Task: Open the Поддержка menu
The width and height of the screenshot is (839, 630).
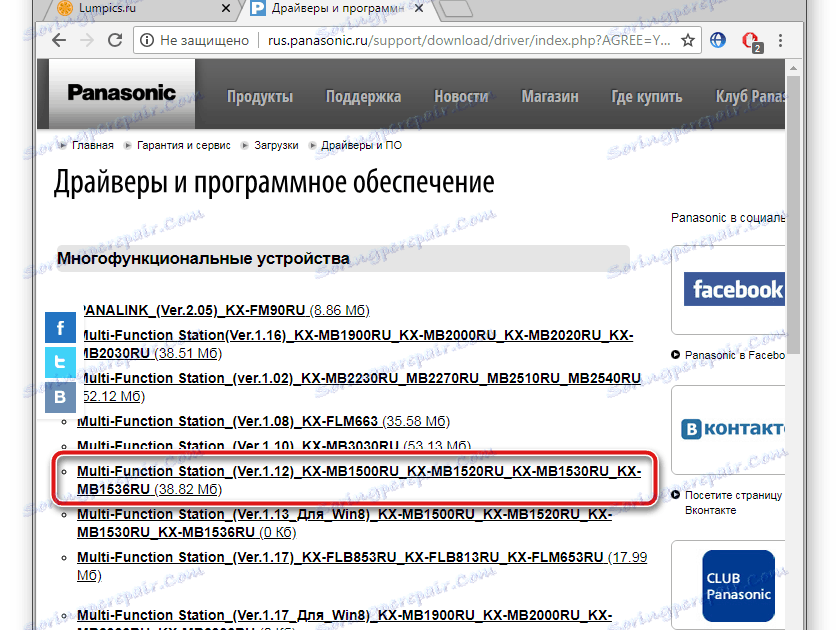Action: pyautogui.click(x=363, y=96)
